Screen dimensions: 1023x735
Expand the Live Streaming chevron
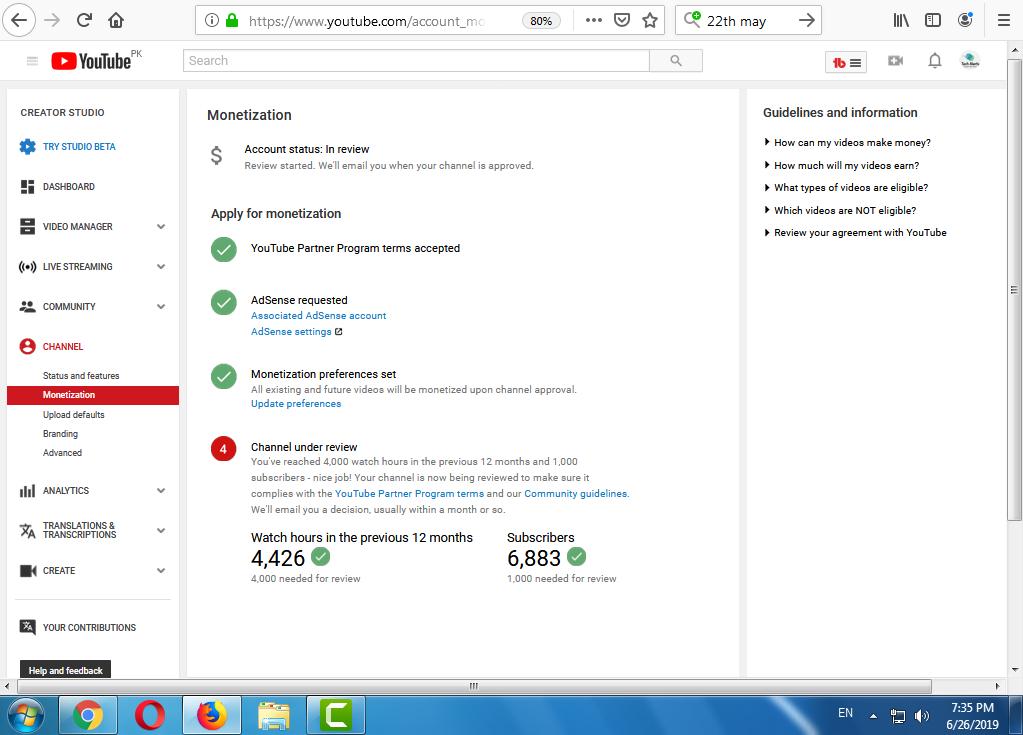pyautogui.click(x=160, y=266)
